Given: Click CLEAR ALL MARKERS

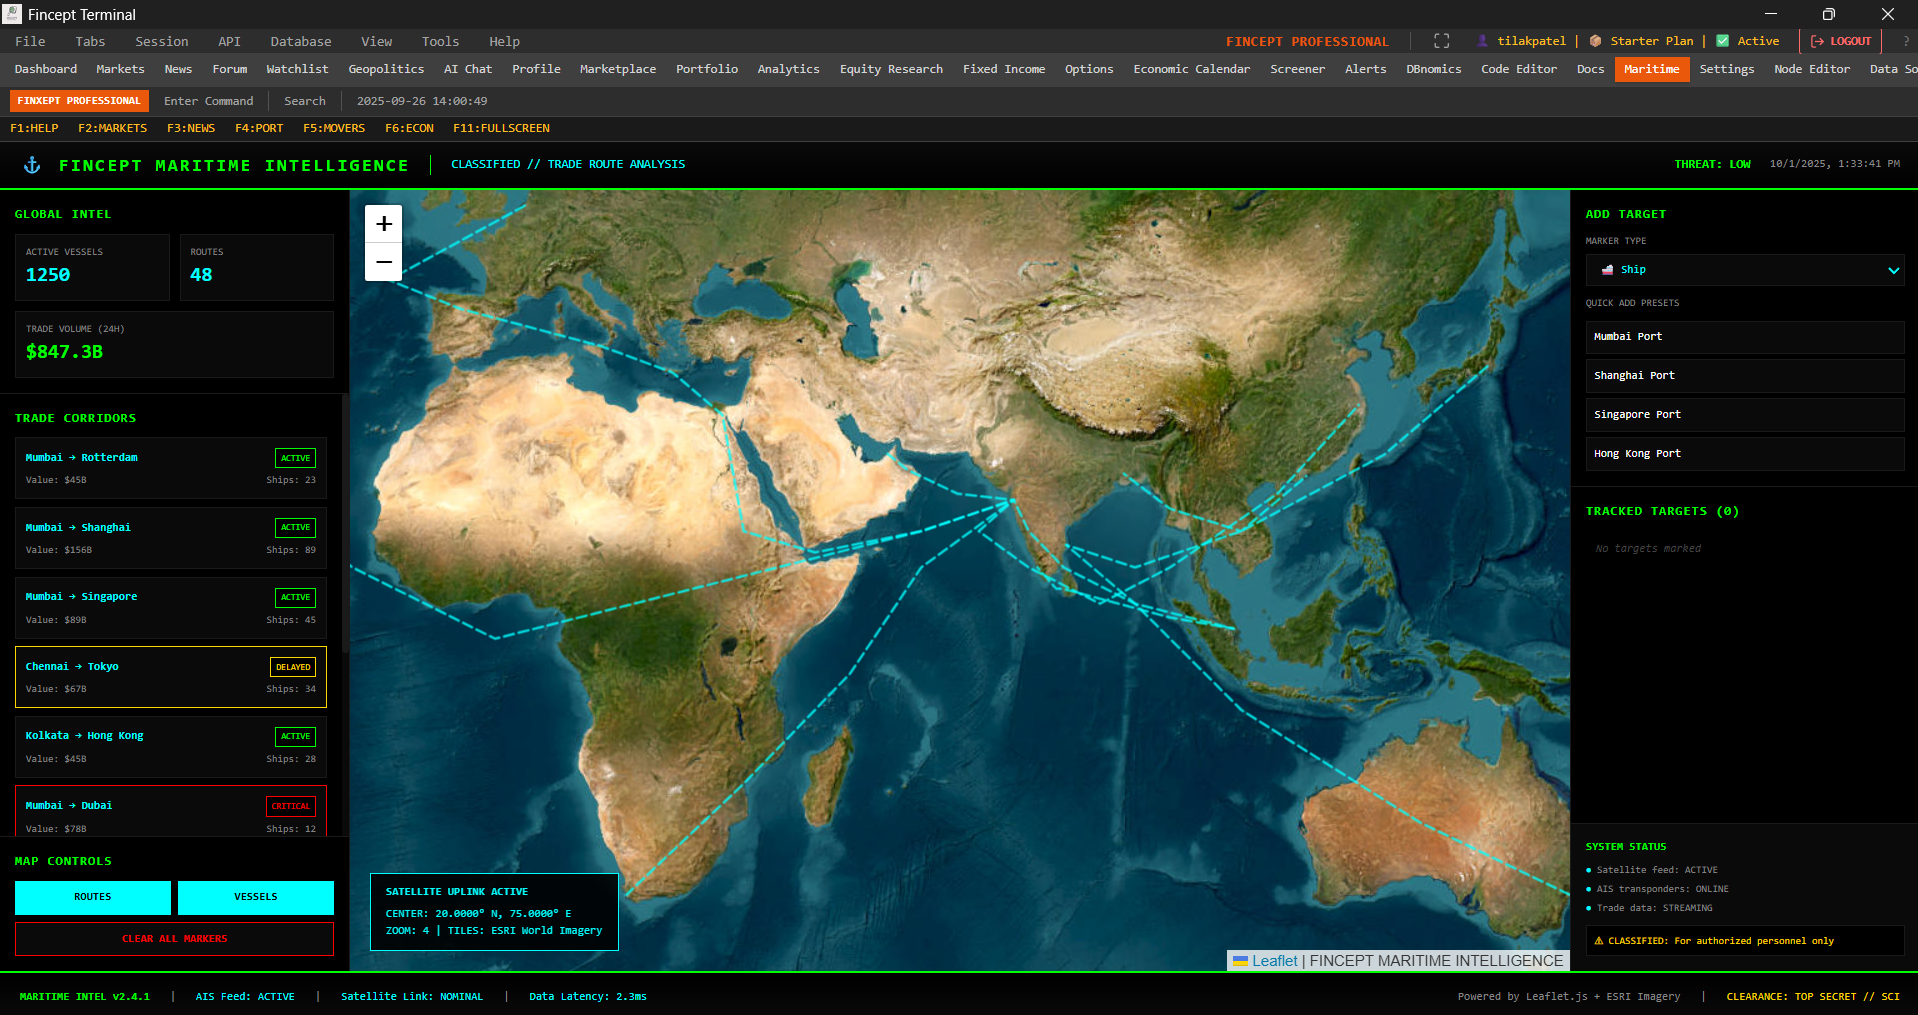Looking at the screenshot, I should point(173,938).
